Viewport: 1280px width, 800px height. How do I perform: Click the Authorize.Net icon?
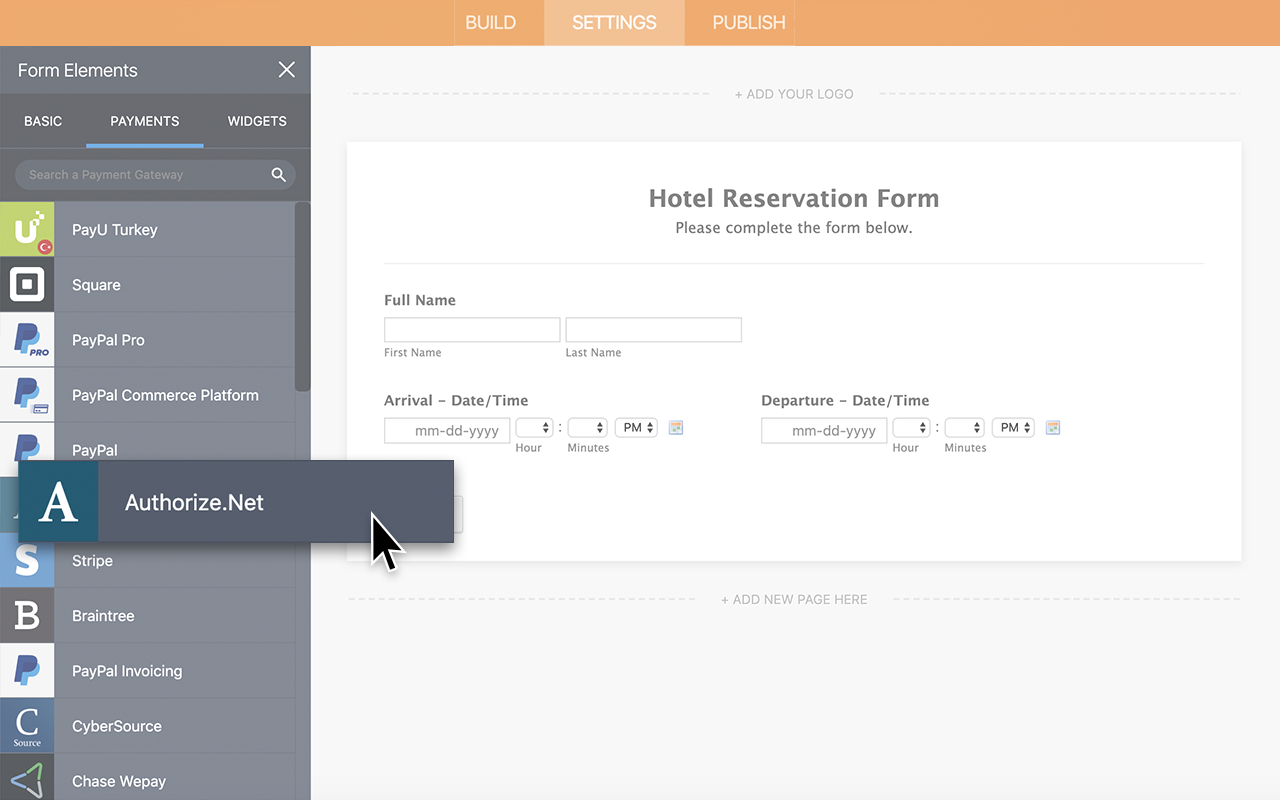click(x=58, y=502)
